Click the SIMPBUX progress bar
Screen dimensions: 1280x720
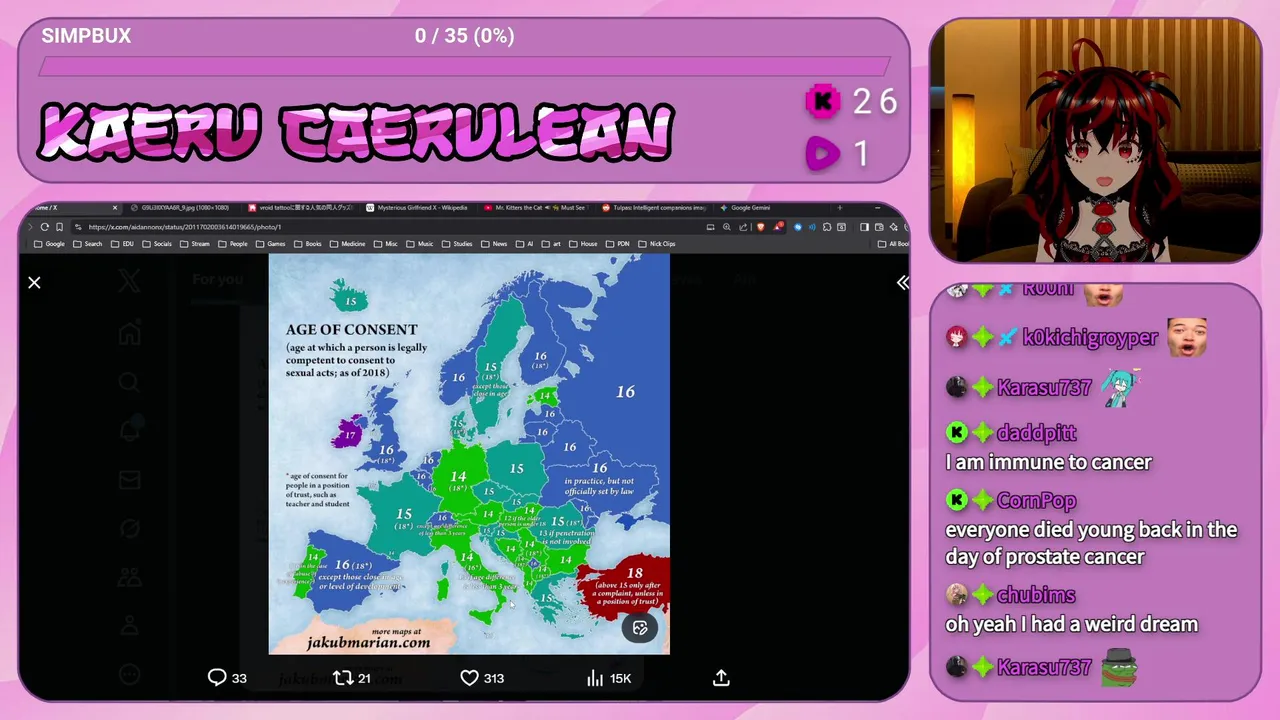464,67
